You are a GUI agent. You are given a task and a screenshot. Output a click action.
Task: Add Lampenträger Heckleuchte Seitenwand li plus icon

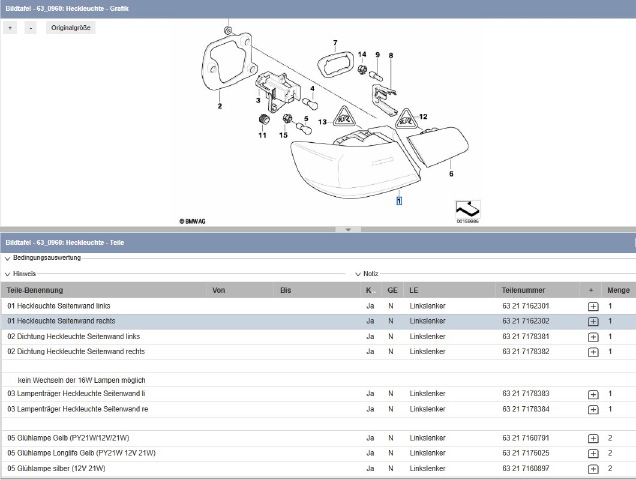593,394
